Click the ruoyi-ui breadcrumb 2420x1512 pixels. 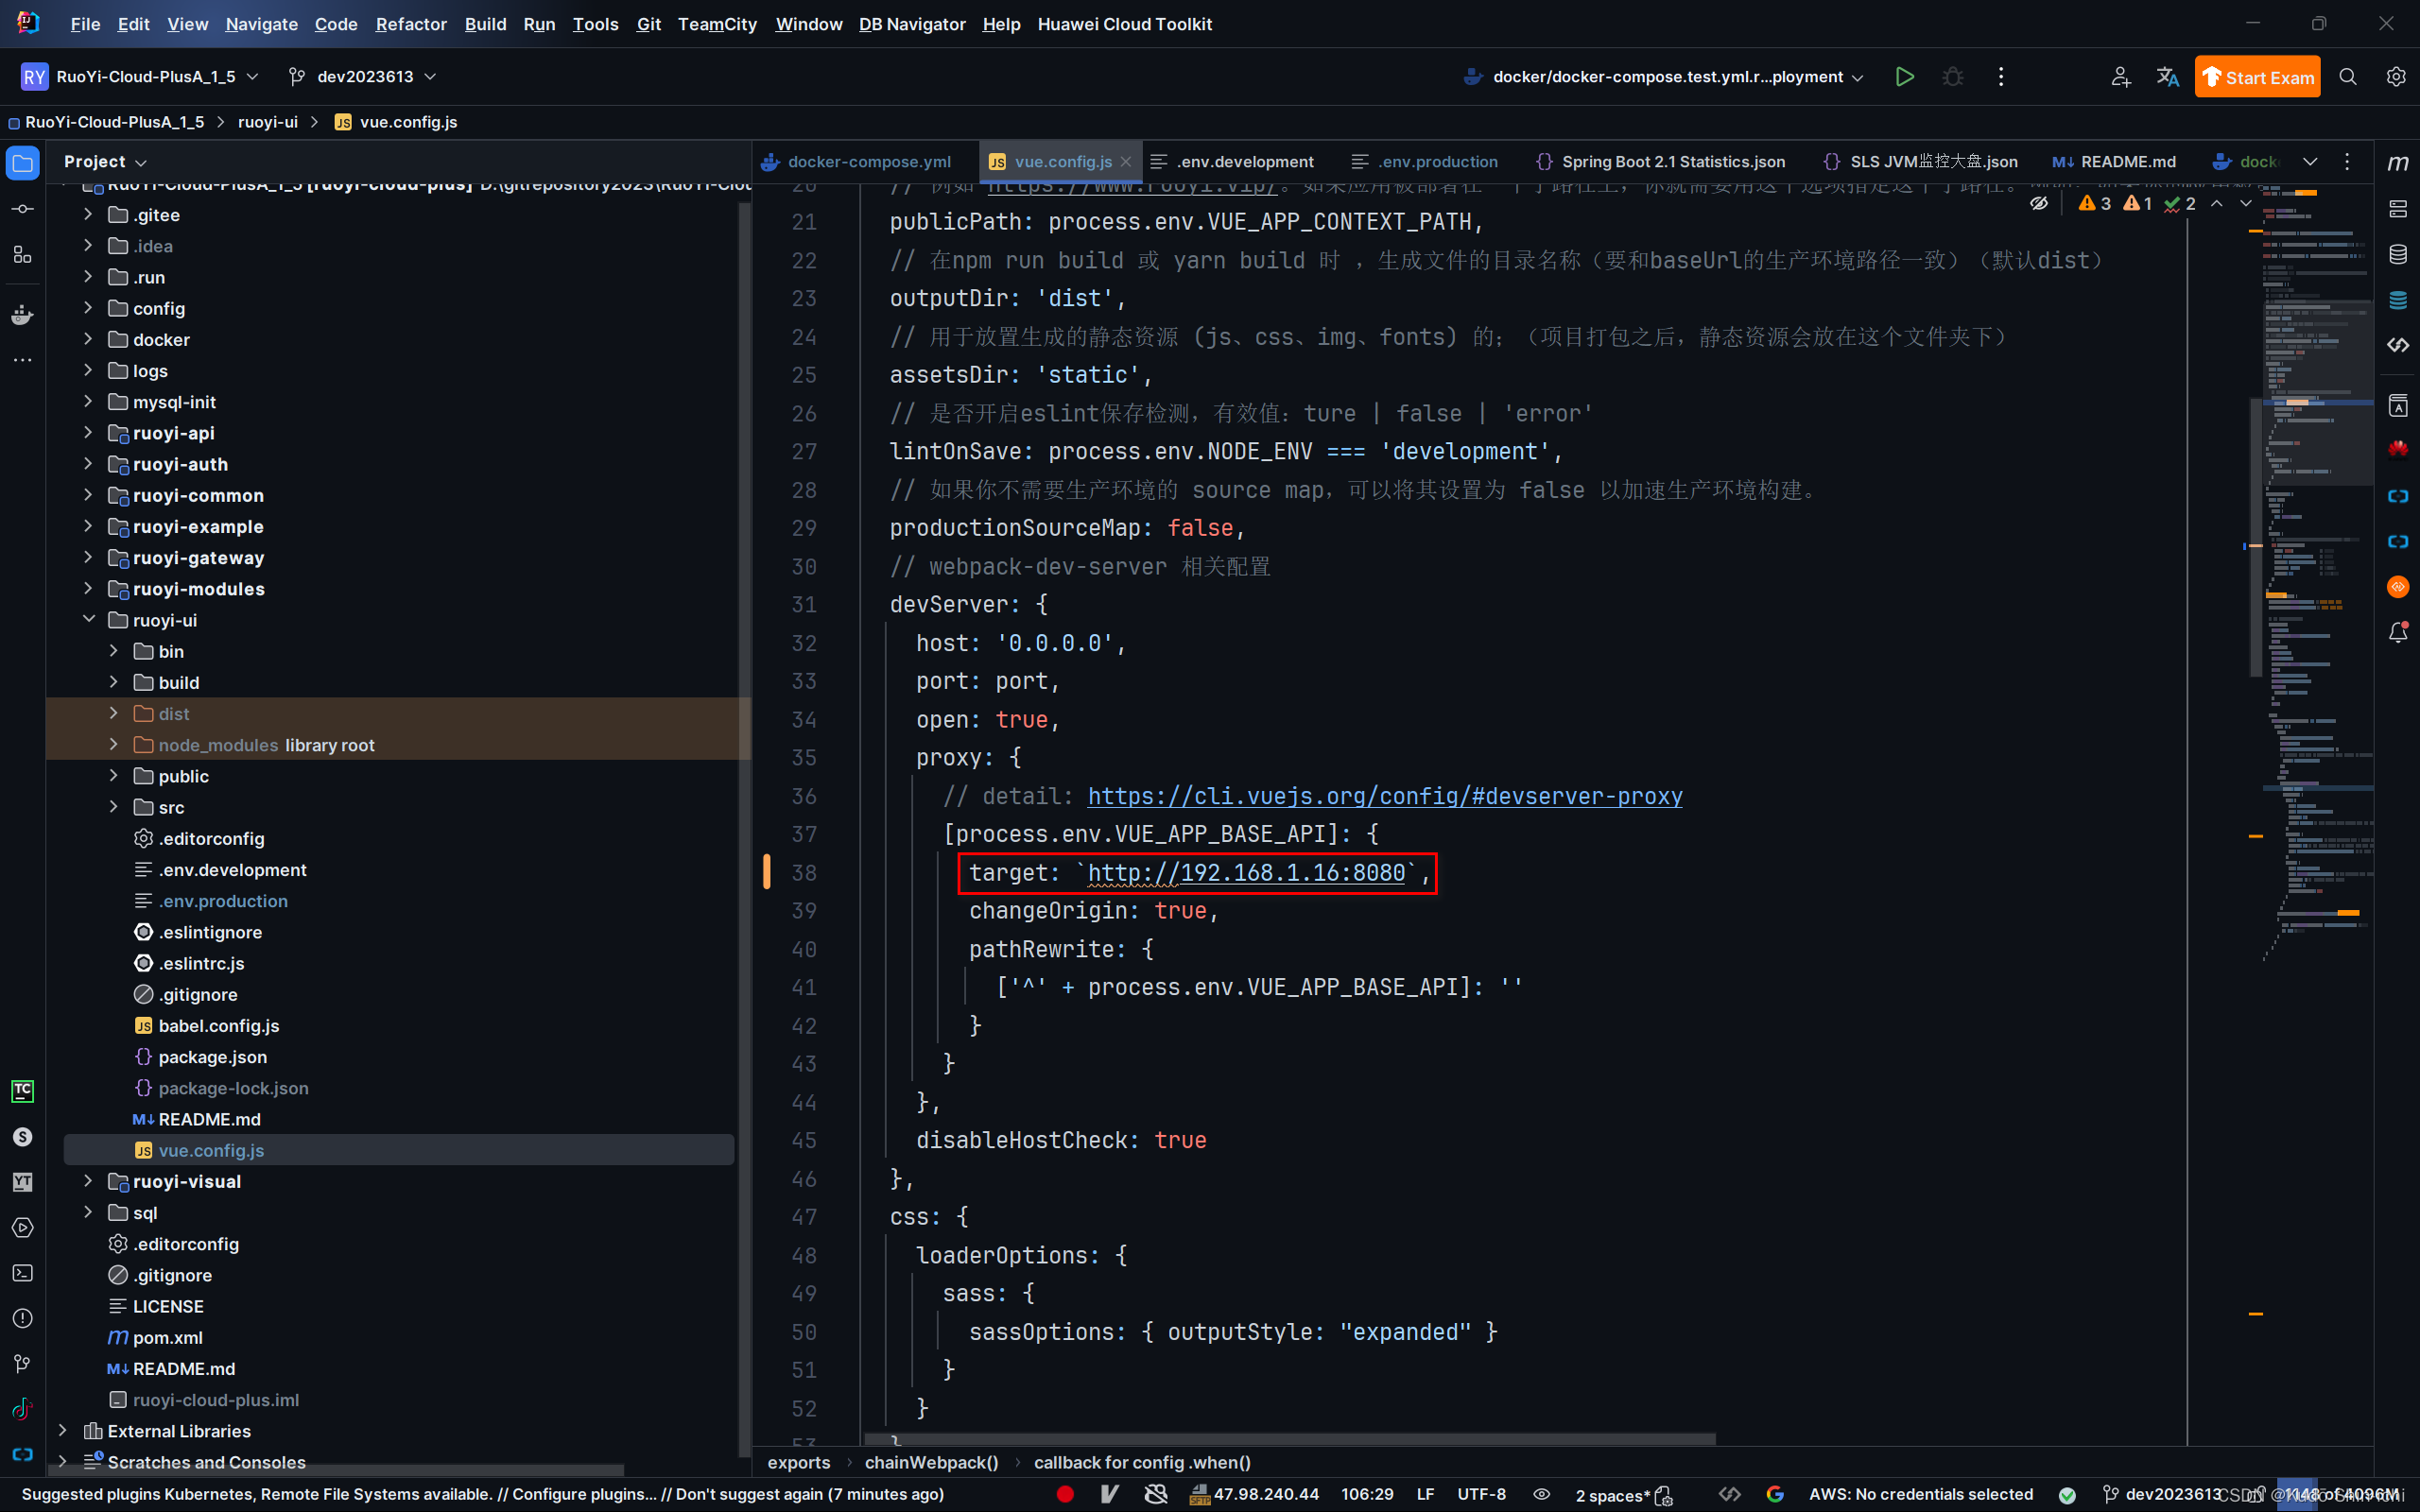pos(268,122)
